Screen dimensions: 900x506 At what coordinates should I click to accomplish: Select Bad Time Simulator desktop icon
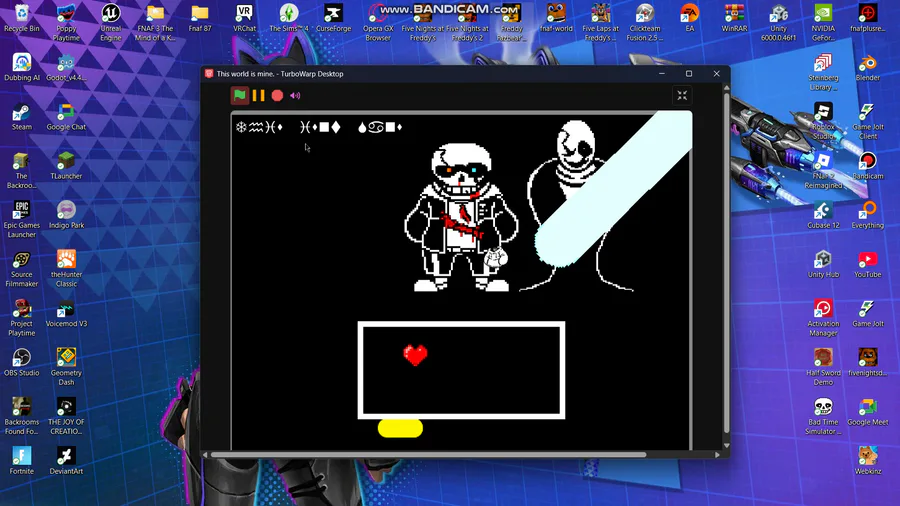click(x=823, y=417)
